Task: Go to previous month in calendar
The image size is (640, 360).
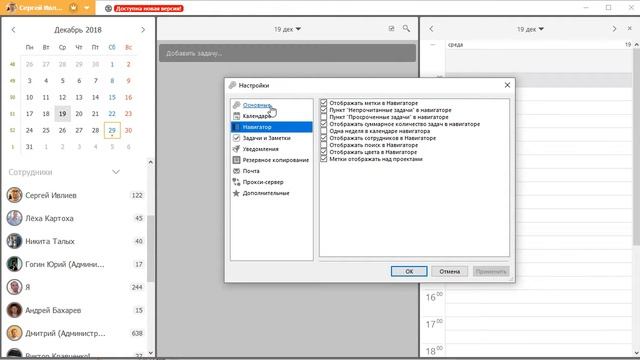Action: [x=13, y=30]
